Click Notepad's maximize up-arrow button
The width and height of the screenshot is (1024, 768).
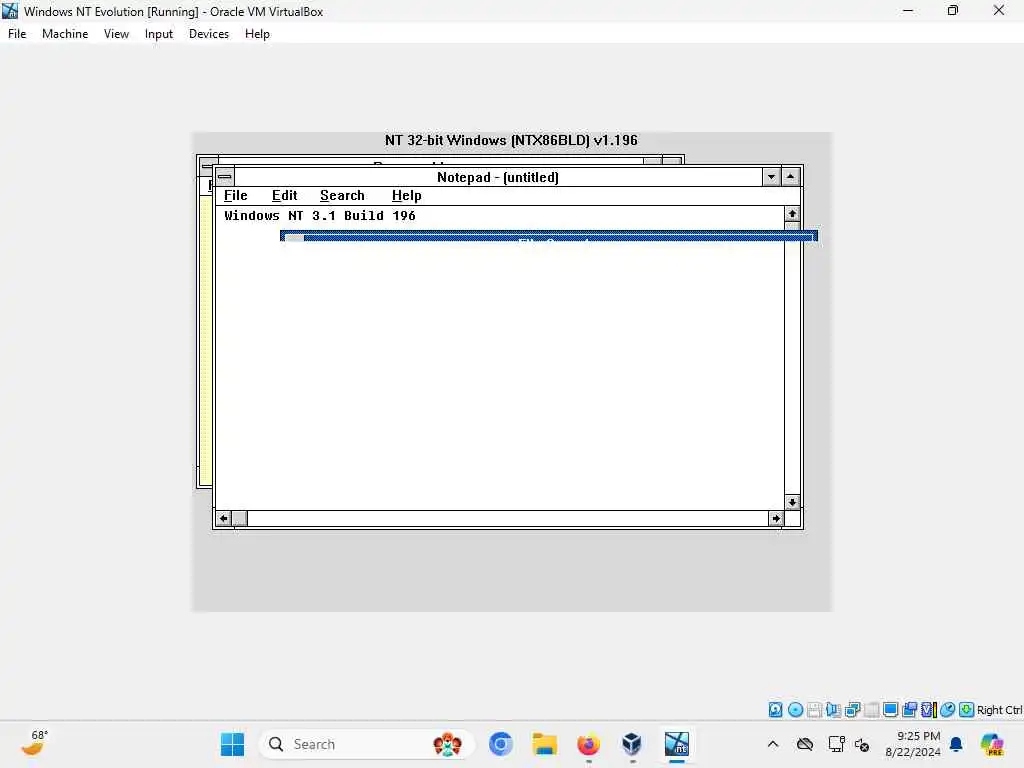[x=790, y=177]
